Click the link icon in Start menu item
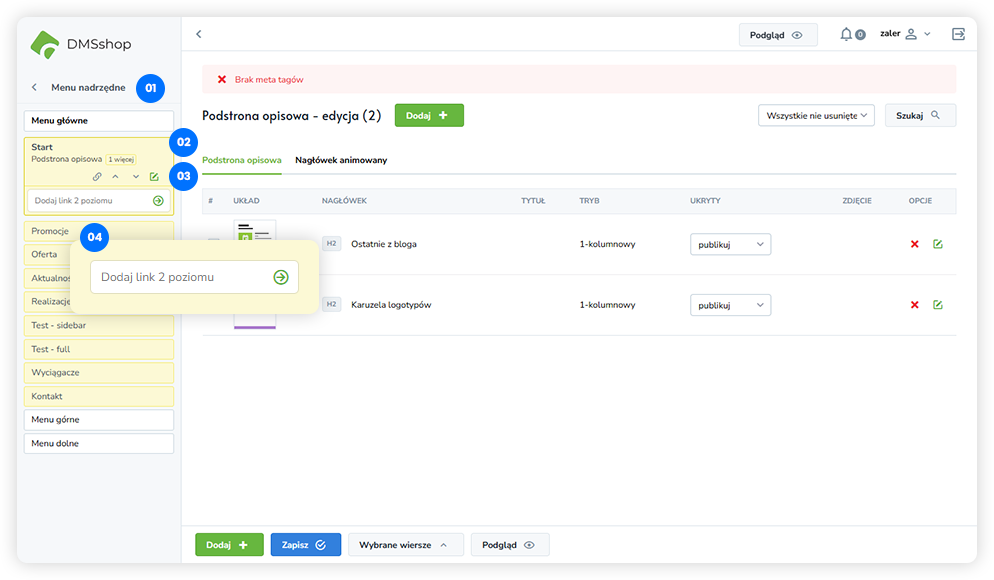 97,177
